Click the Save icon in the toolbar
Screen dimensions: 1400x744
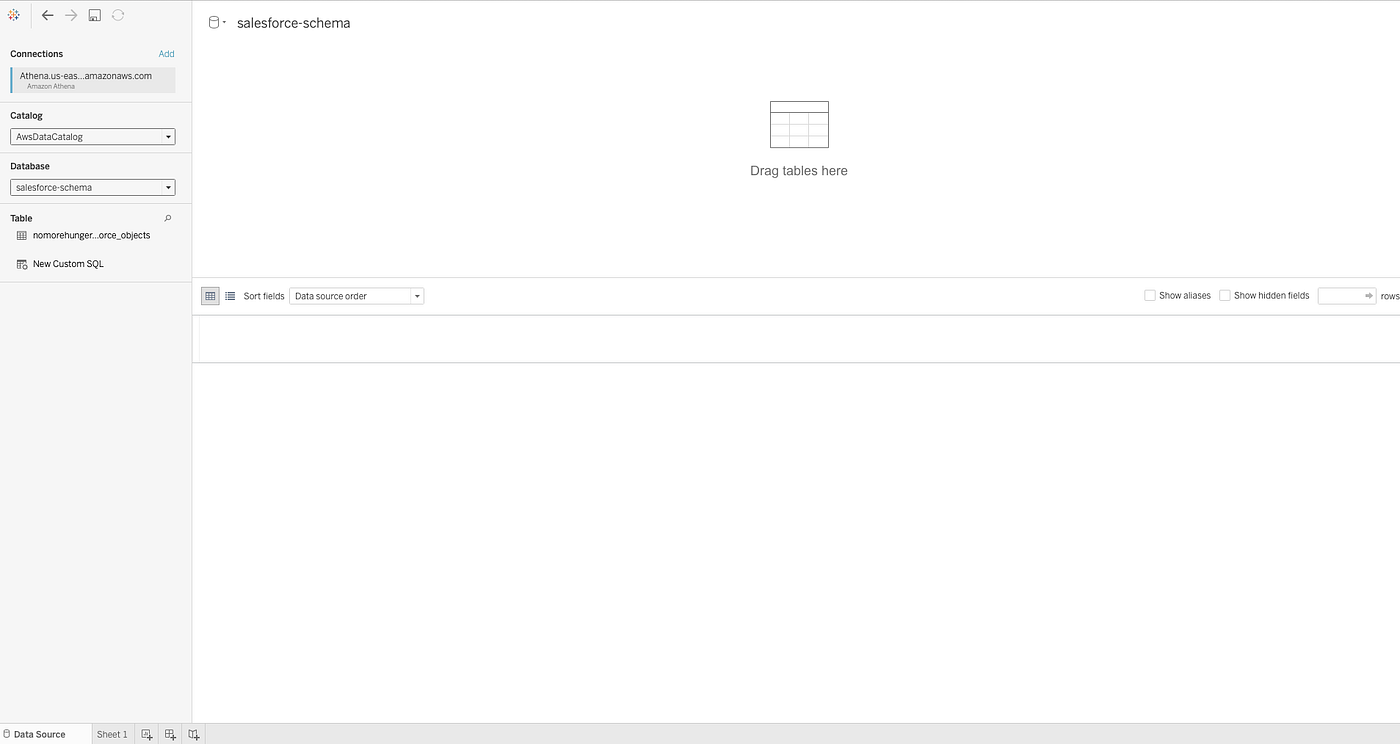[94, 15]
